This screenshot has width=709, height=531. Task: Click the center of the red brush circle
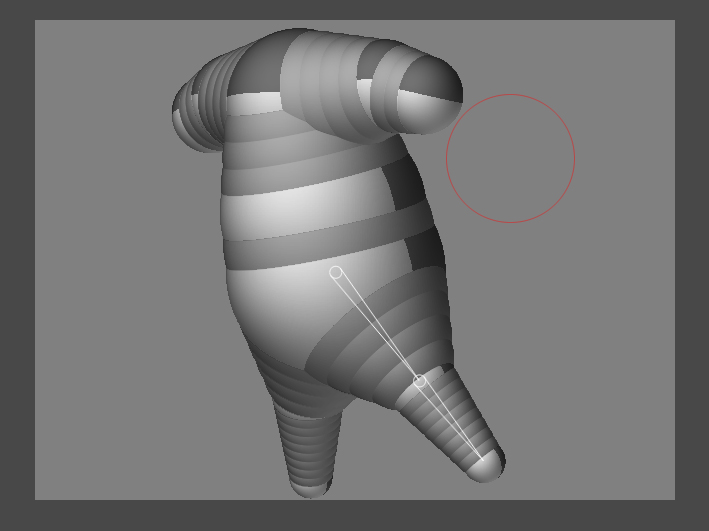(x=510, y=158)
